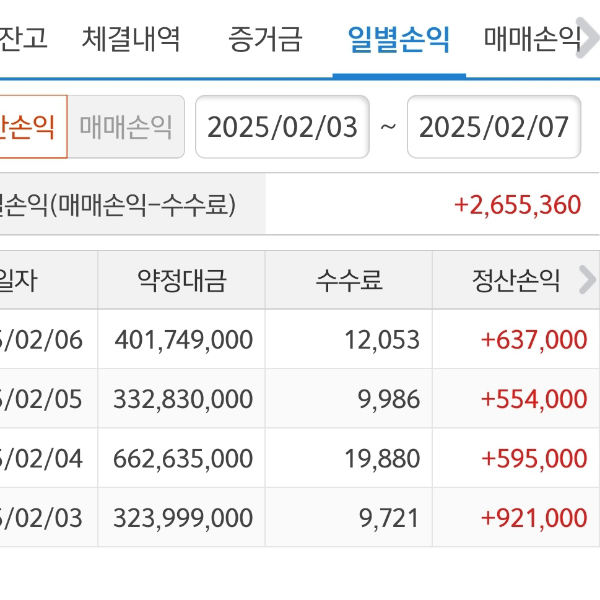
Task: Select the 332,830,000 amount cell for 02/05
Action: (184, 399)
